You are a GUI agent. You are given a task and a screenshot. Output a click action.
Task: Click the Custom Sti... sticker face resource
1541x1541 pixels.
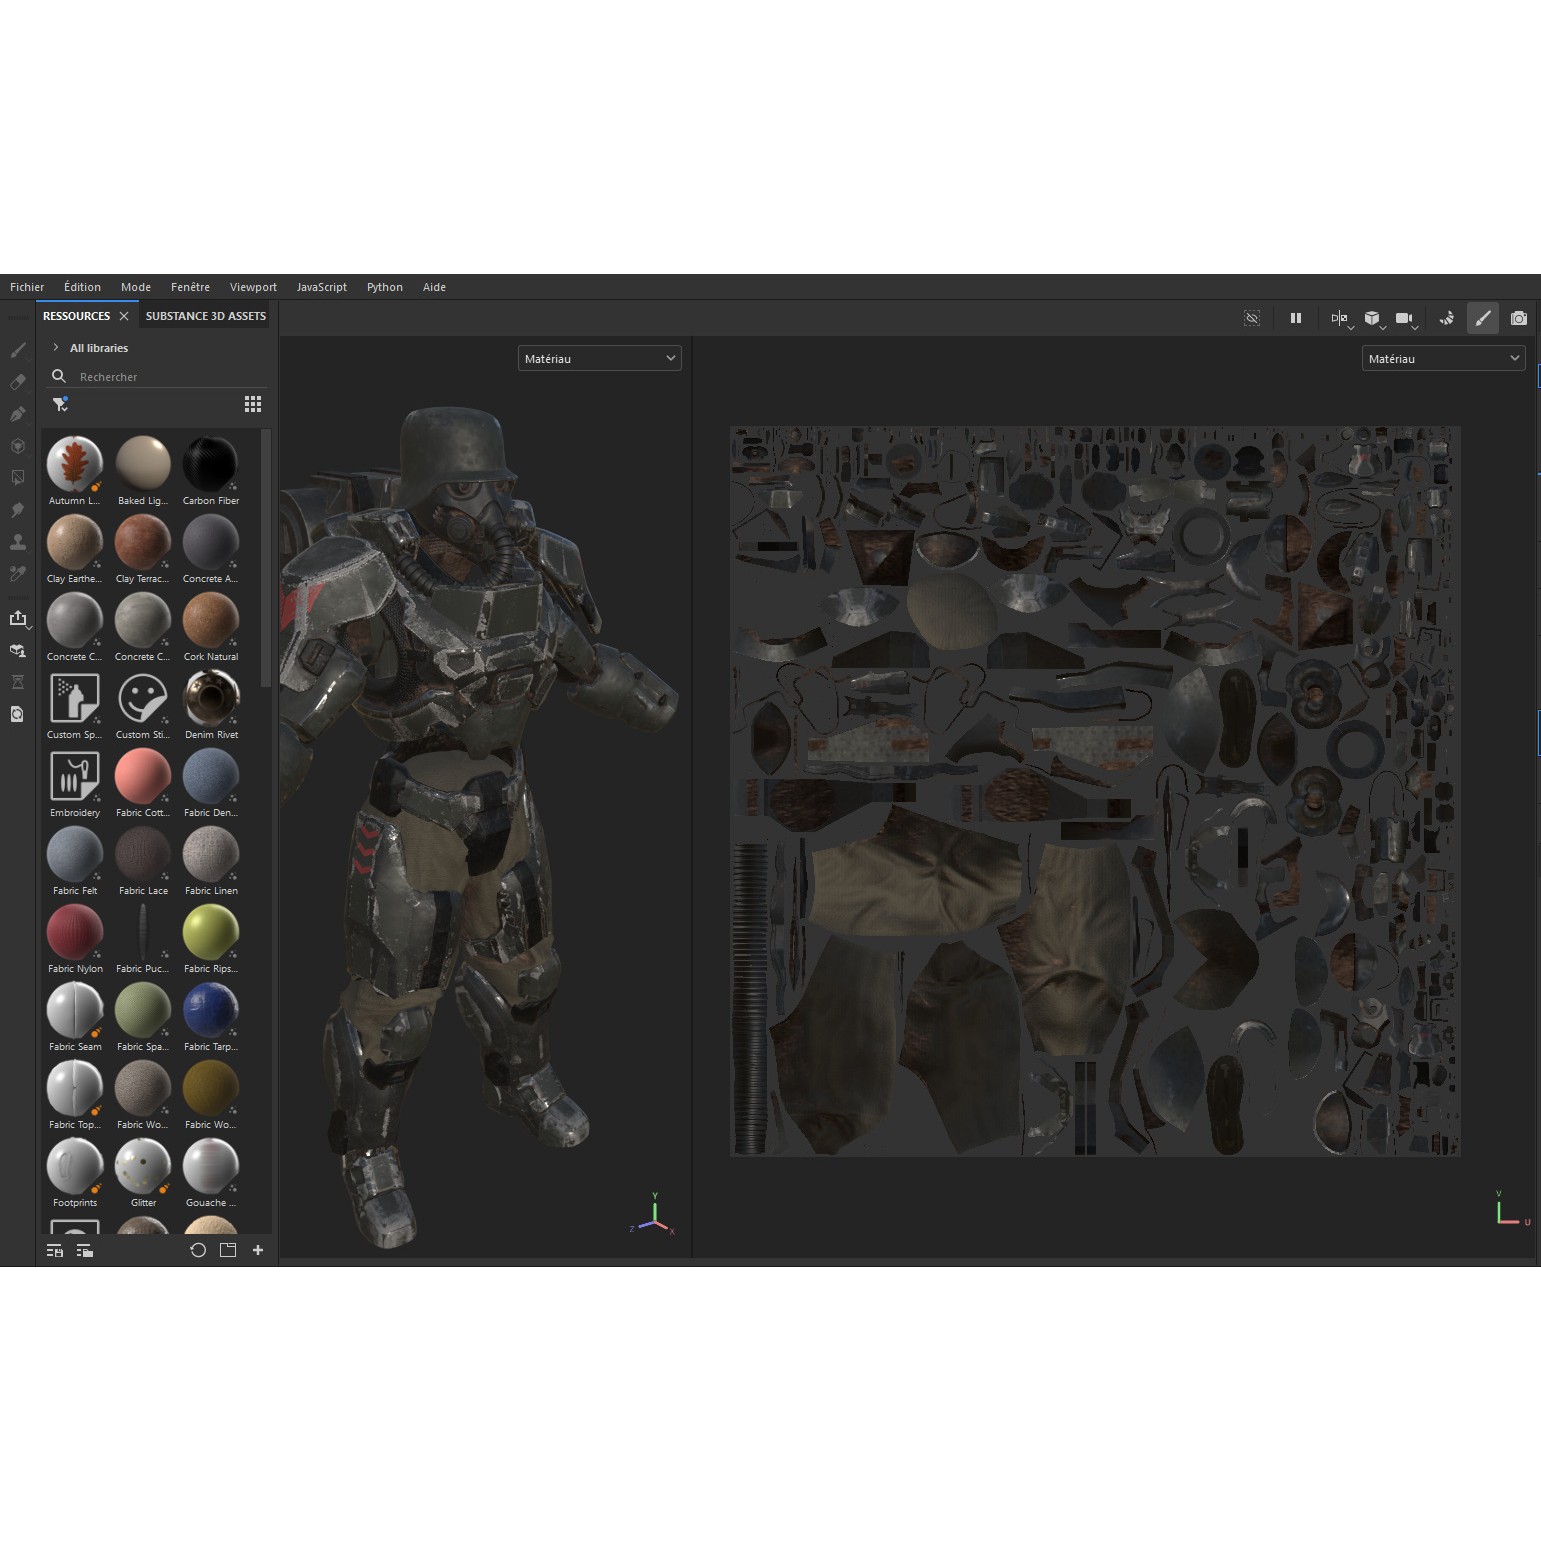[x=143, y=705]
